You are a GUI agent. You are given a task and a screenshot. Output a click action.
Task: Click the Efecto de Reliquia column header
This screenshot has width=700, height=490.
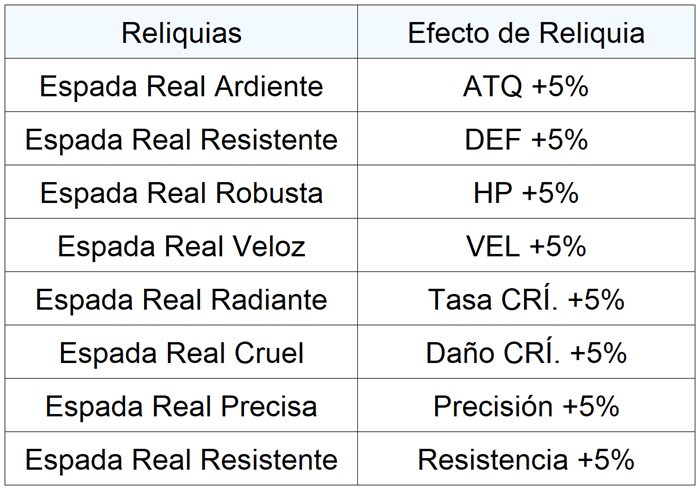525,33
